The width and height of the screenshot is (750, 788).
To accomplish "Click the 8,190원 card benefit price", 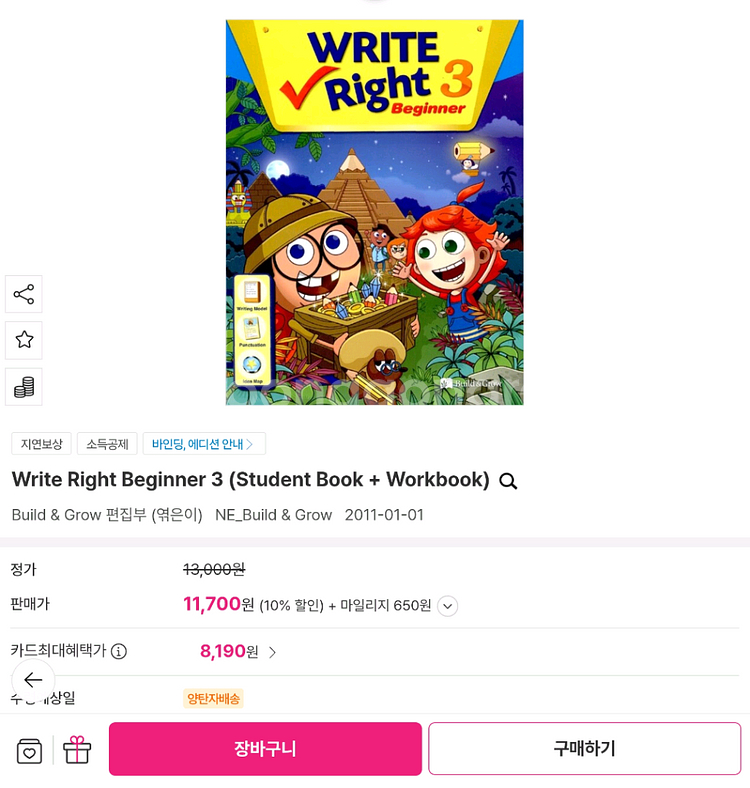I will (229, 651).
